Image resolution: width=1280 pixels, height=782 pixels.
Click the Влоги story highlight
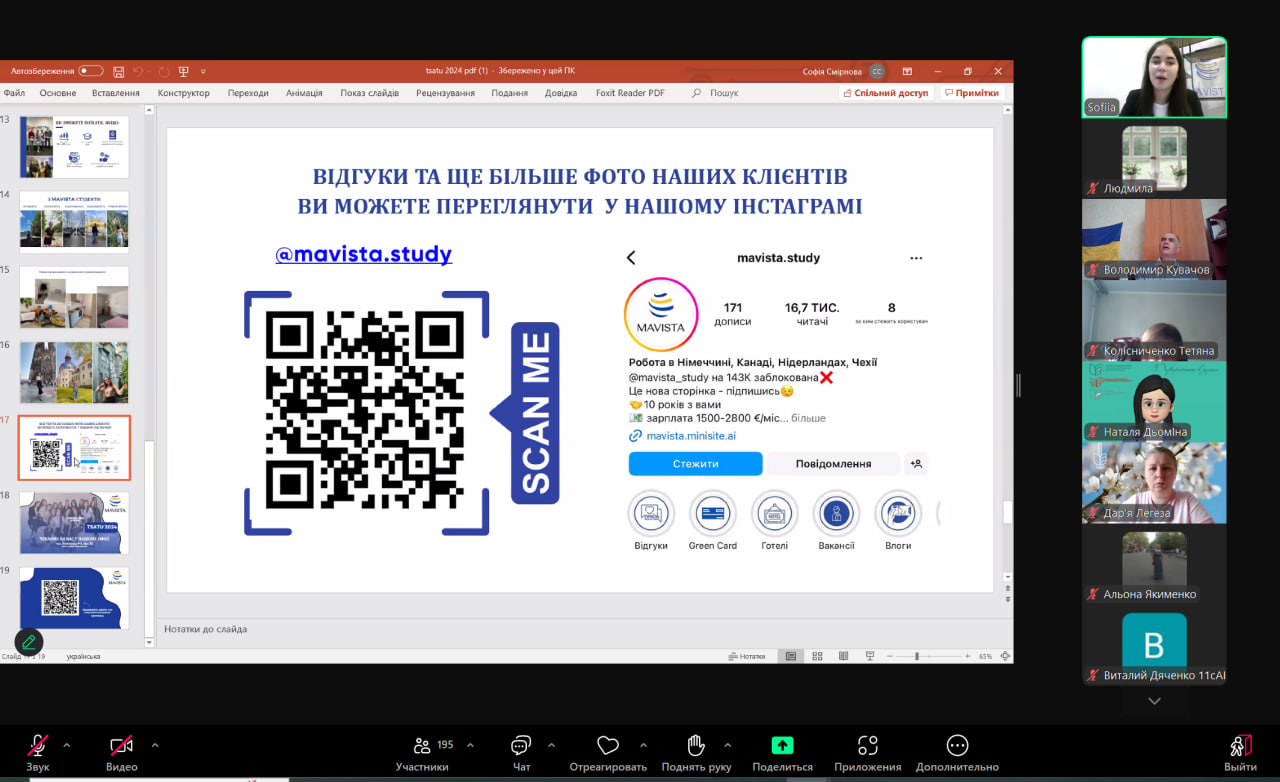898,514
